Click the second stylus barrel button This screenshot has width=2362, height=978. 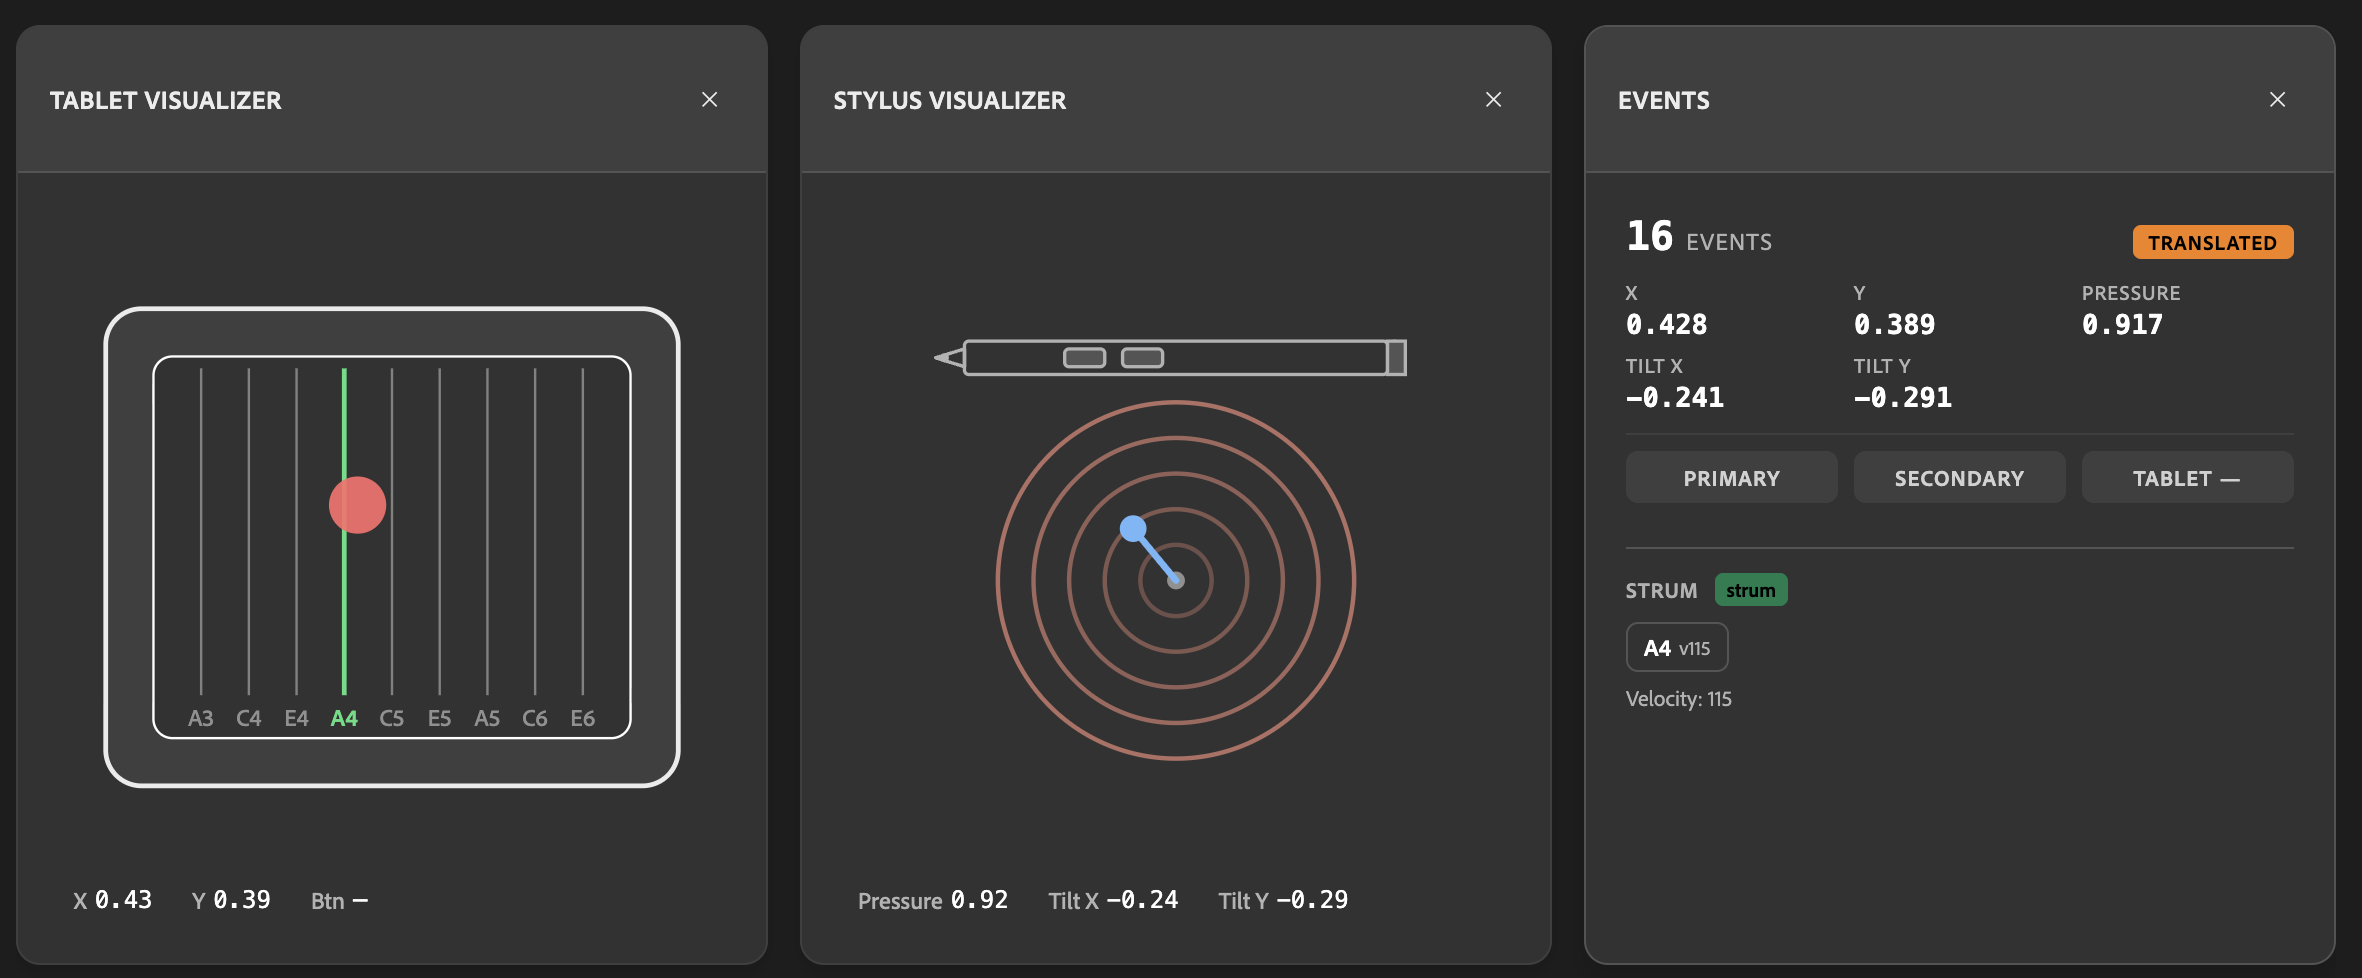click(1141, 356)
